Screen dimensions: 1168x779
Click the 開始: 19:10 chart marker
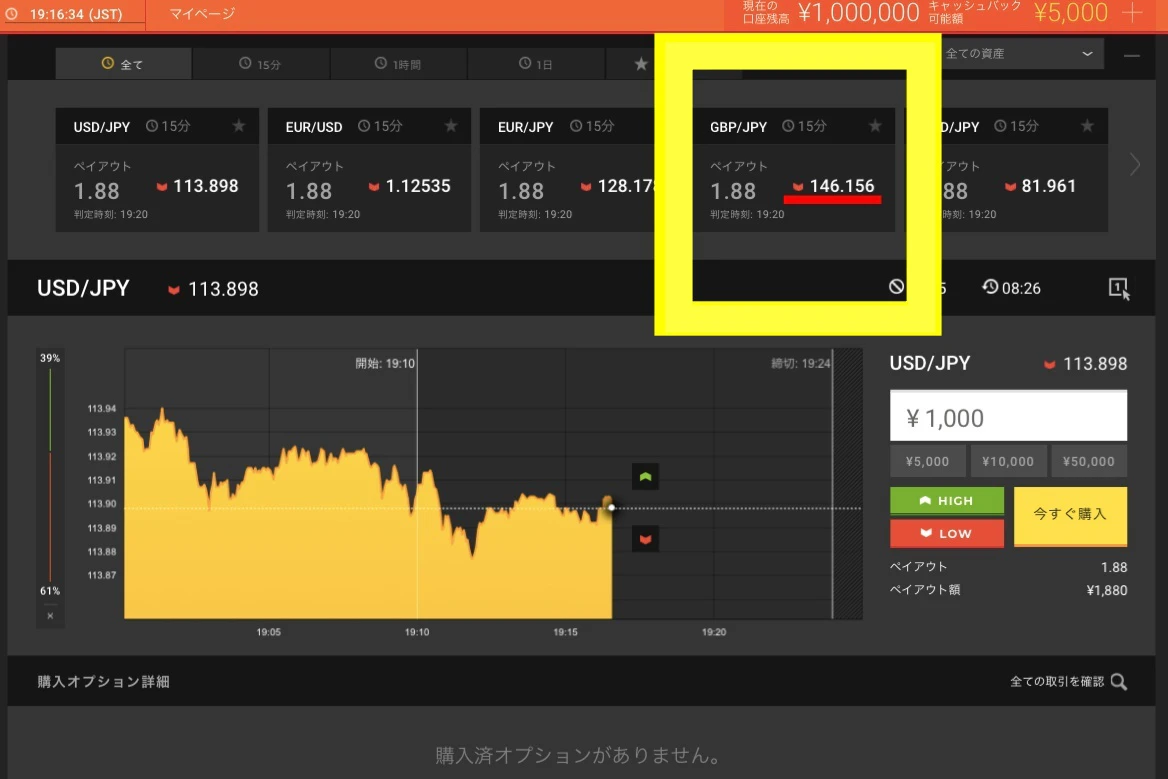[x=385, y=363]
